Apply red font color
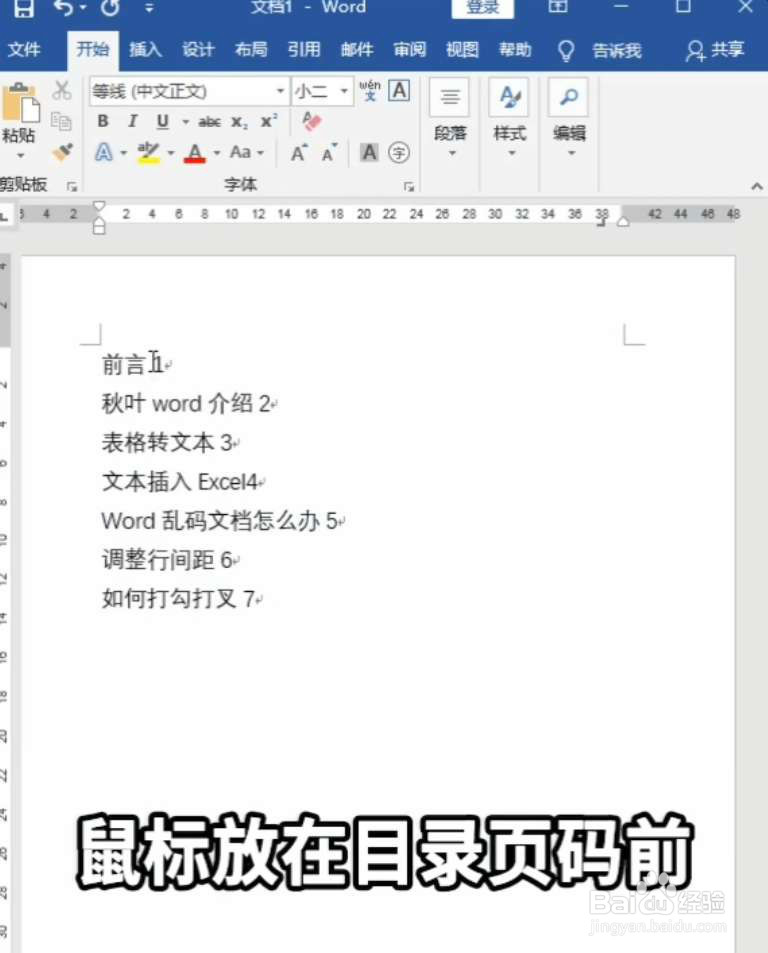768x953 pixels. coord(194,153)
